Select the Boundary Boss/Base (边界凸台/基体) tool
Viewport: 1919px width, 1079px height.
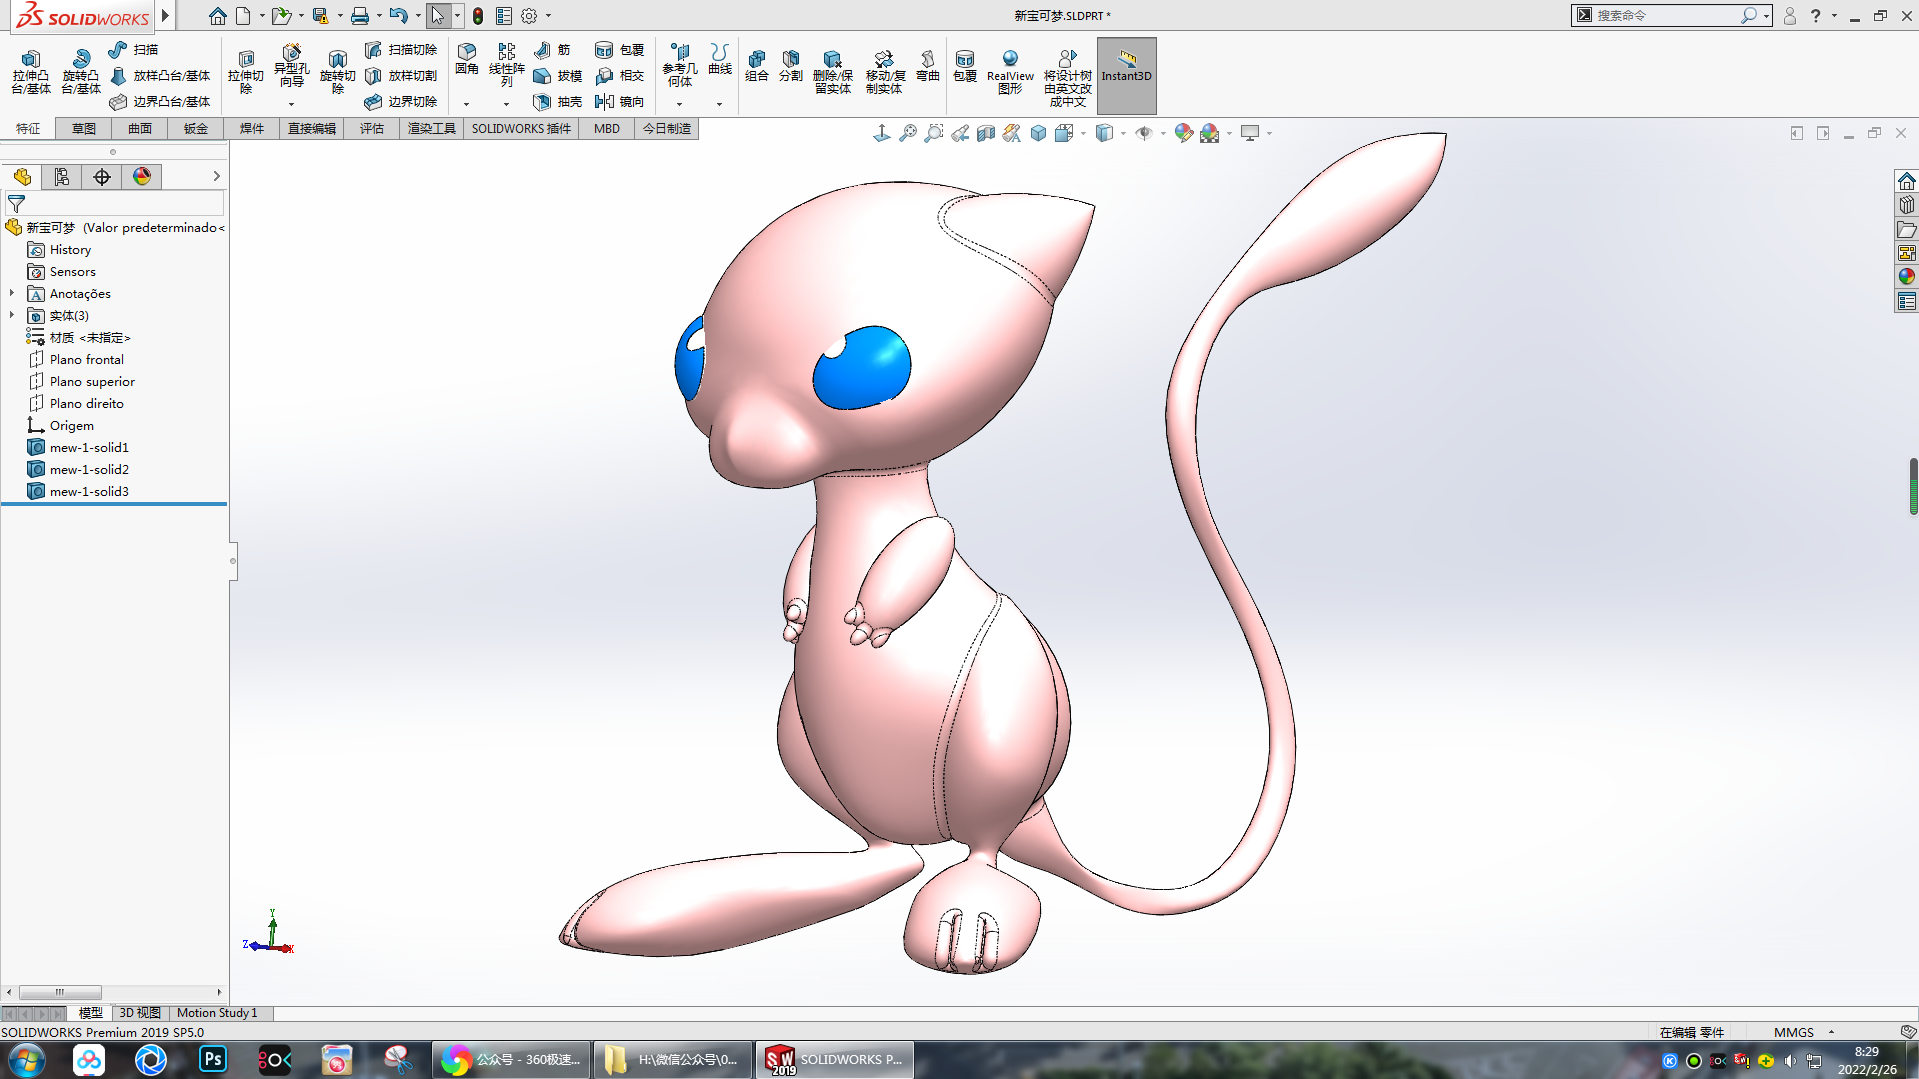tap(160, 101)
